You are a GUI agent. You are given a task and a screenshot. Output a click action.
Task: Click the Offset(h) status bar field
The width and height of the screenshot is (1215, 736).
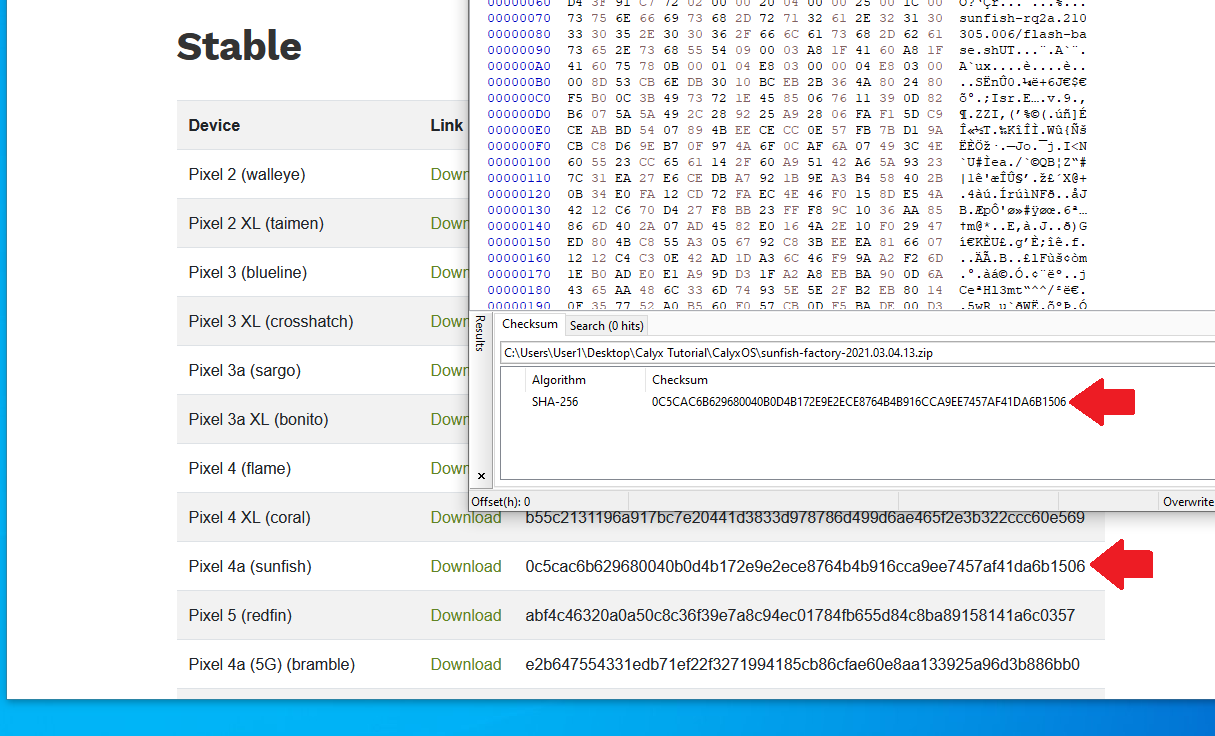(x=502, y=502)
